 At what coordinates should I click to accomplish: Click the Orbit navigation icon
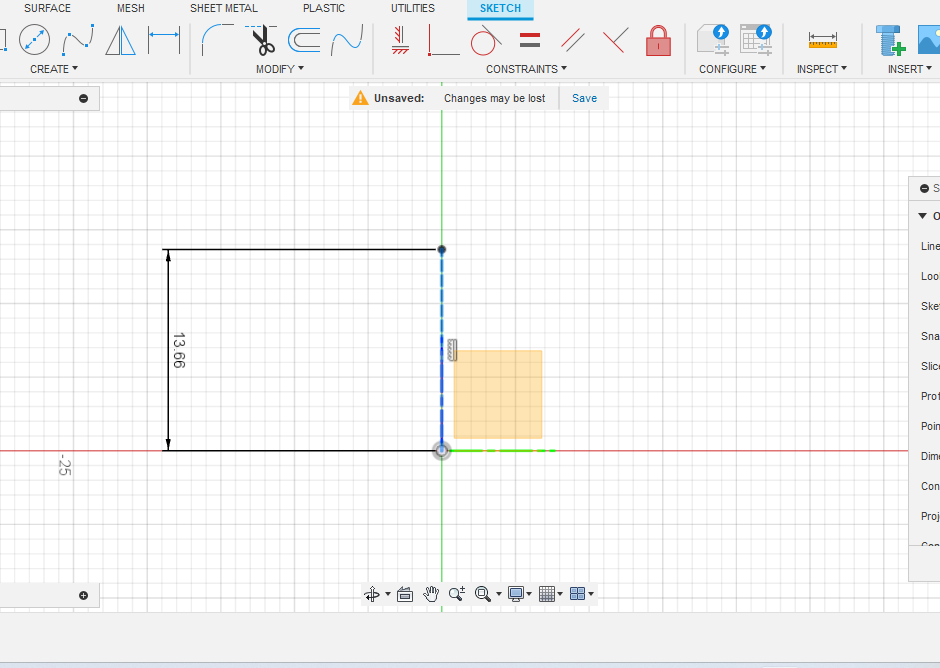coord(372,594)
